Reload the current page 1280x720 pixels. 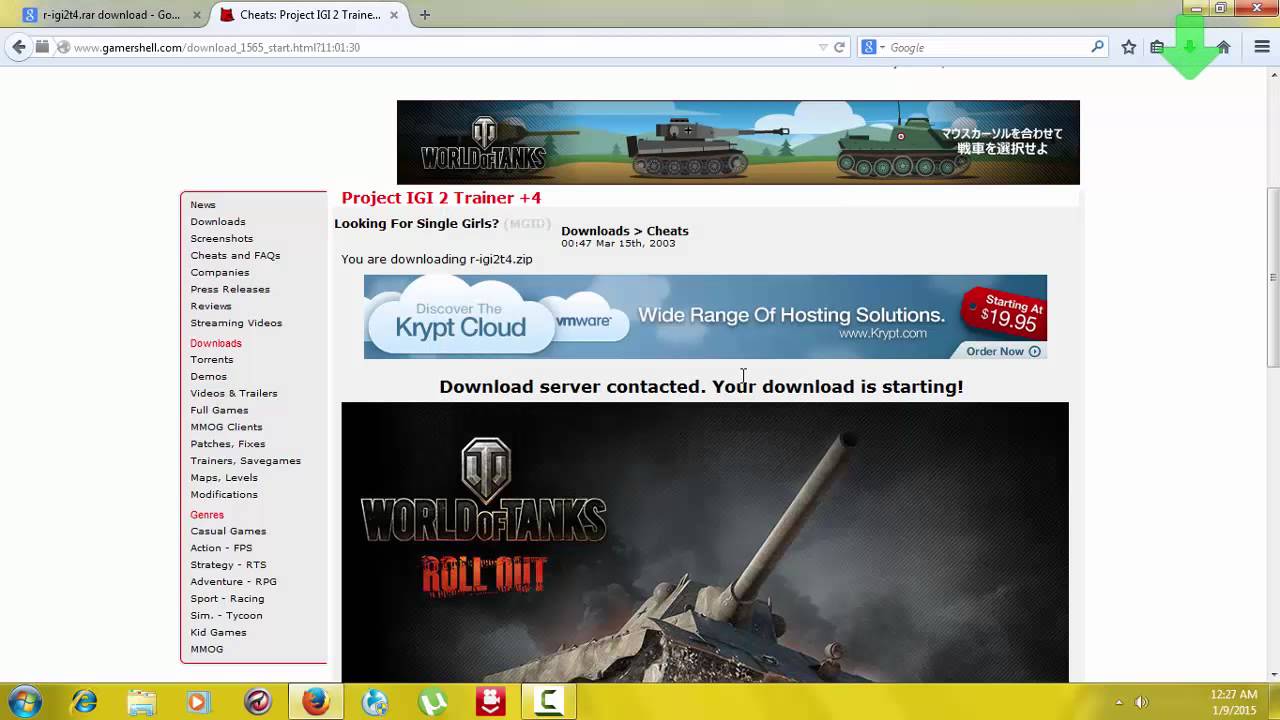840,47
